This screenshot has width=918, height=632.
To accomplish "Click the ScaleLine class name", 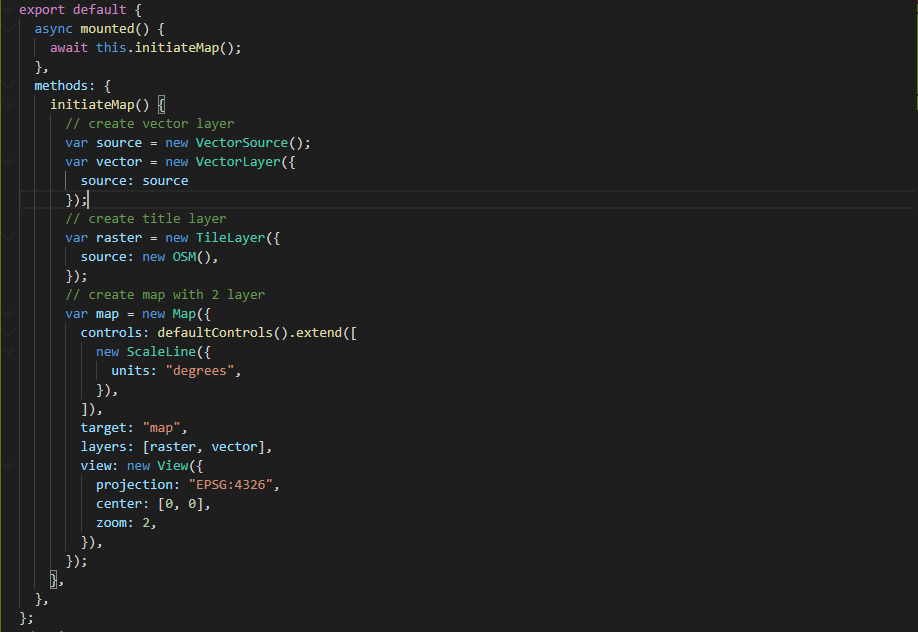I will coord(161,351).
